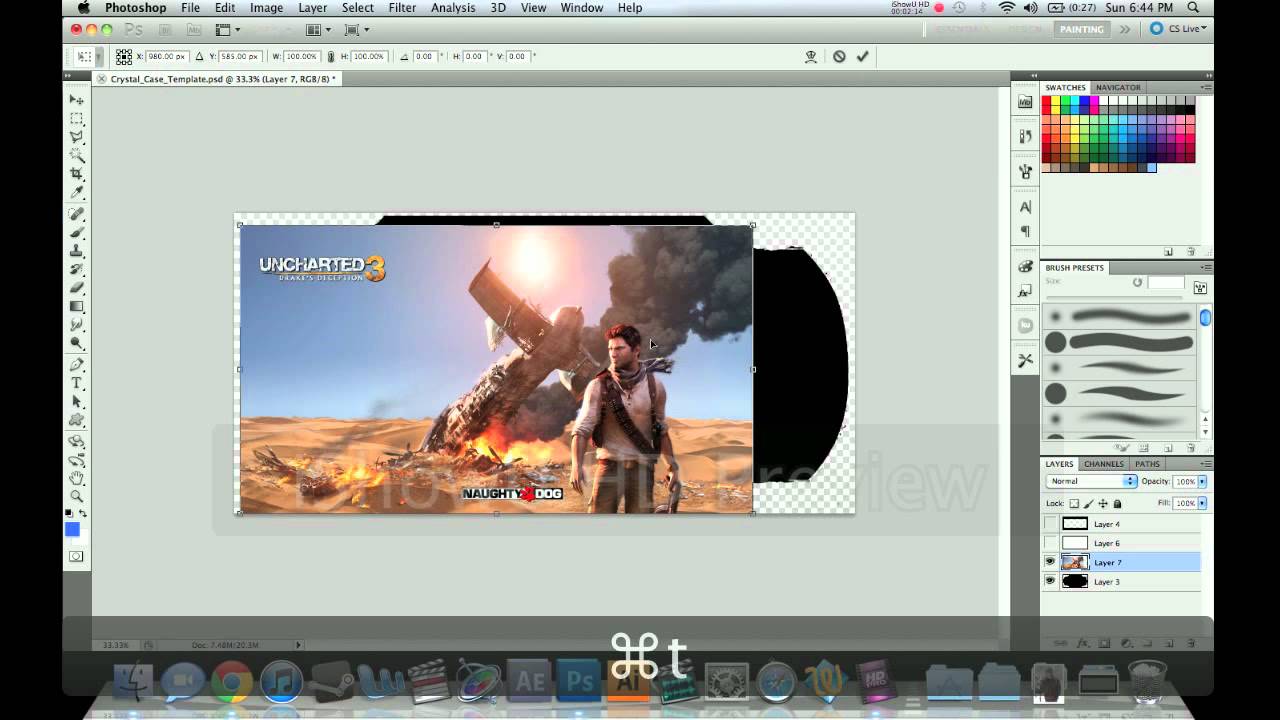Open the layer Fill slider dropdown arrow
1280x720 pixels.
(1202, 503)
